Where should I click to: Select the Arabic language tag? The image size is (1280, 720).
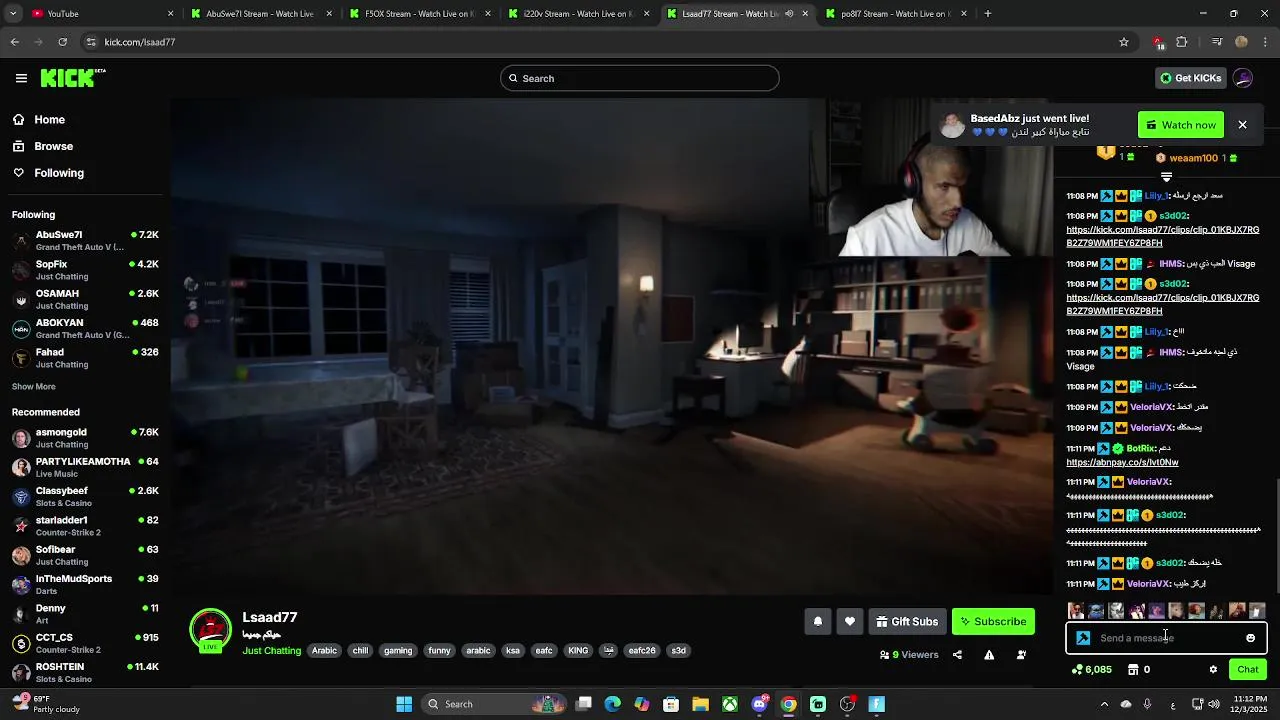[324, 651]
